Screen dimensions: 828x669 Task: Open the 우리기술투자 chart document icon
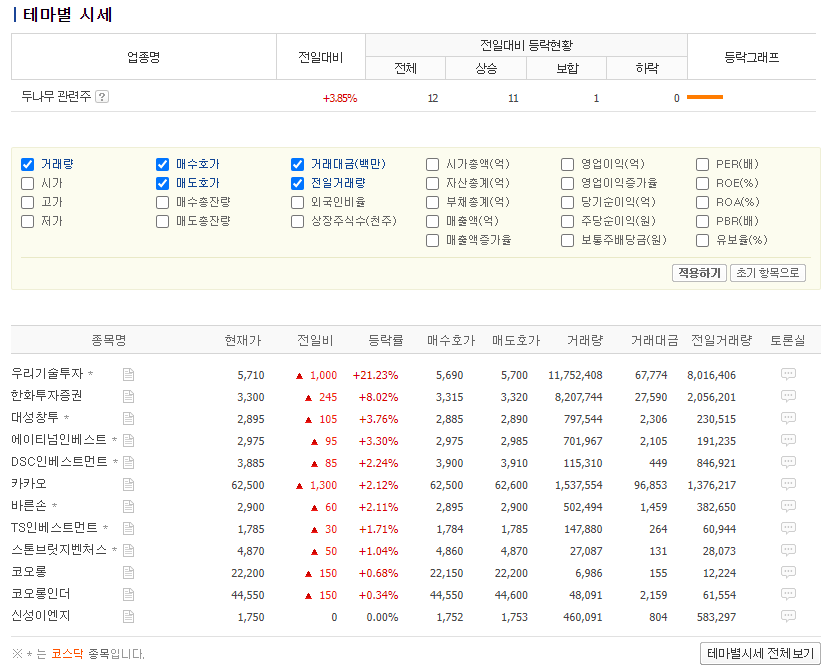click(x=128, y=374)
